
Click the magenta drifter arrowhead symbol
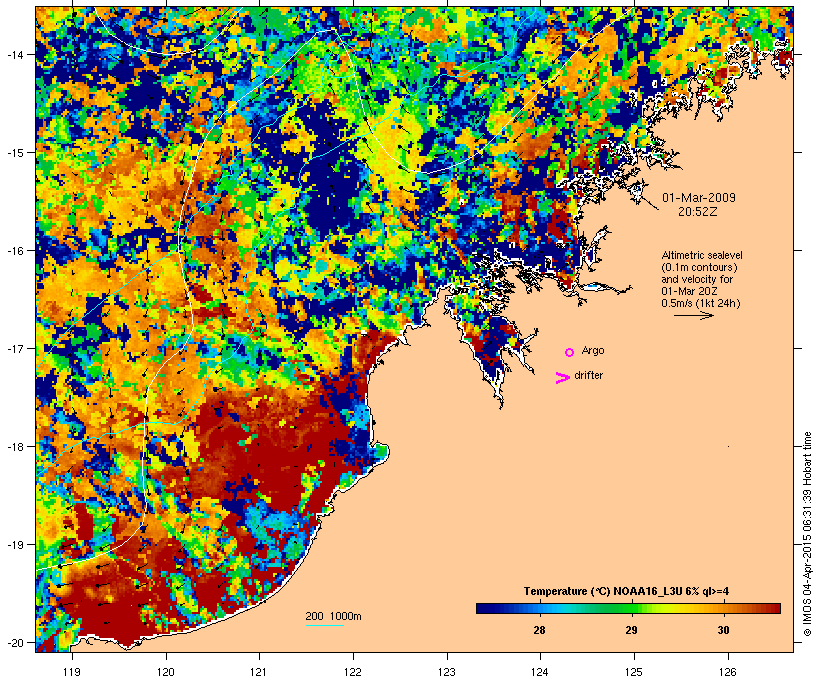563,378
